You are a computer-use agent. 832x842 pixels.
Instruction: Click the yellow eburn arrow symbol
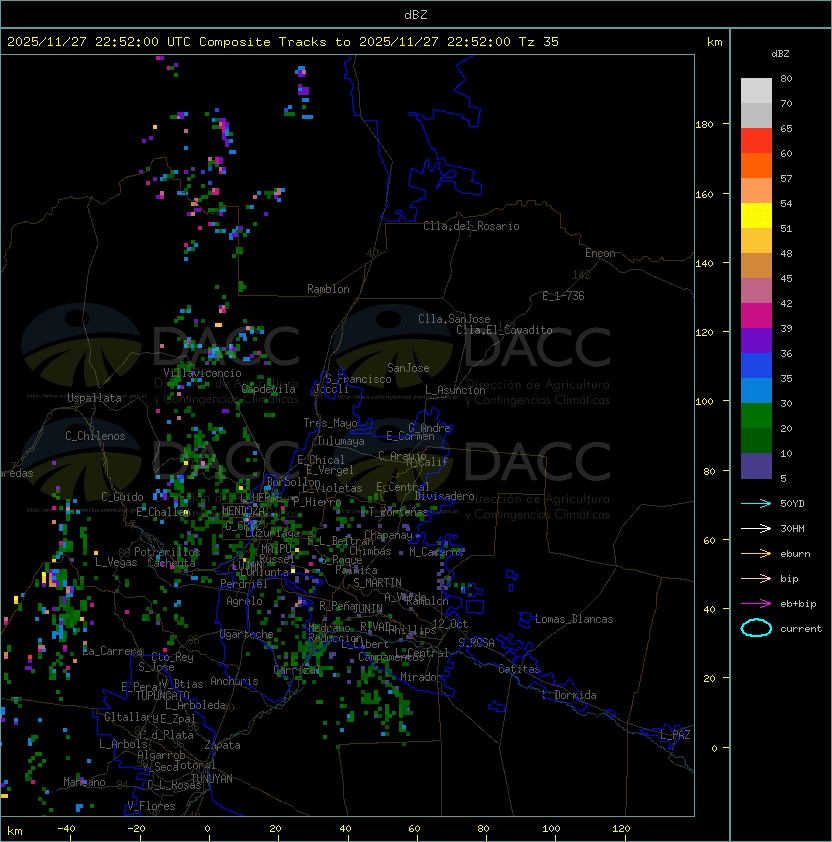756,553
